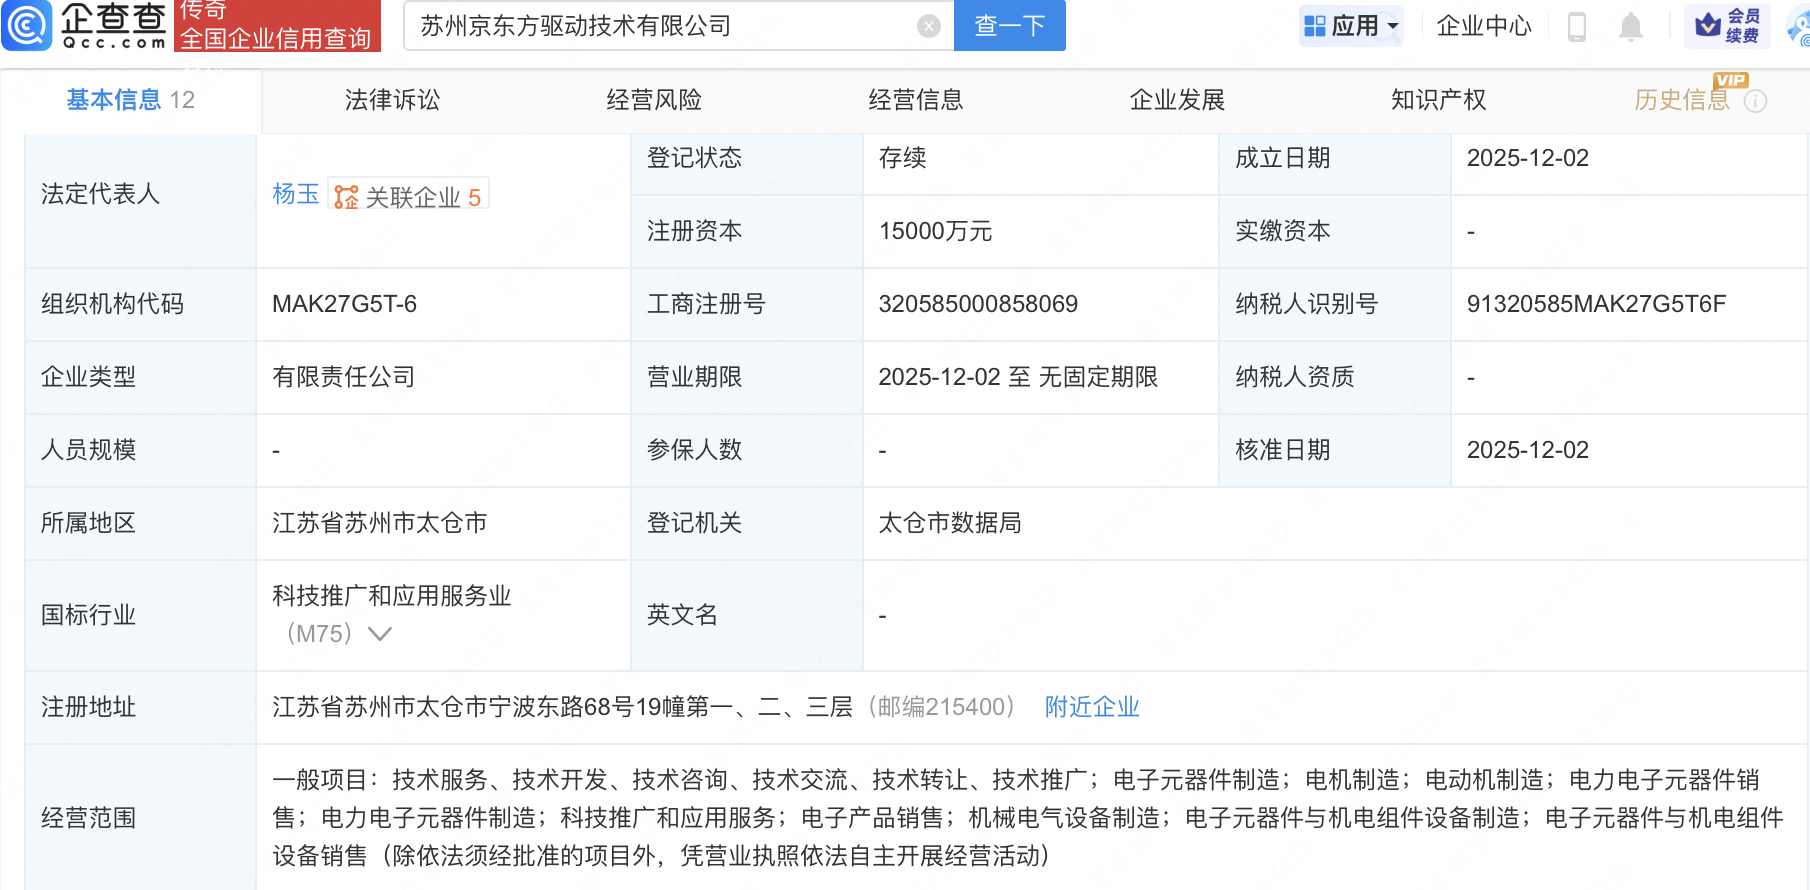
Task: Click the 关联企业 network icon
Action: coord(346,197)
